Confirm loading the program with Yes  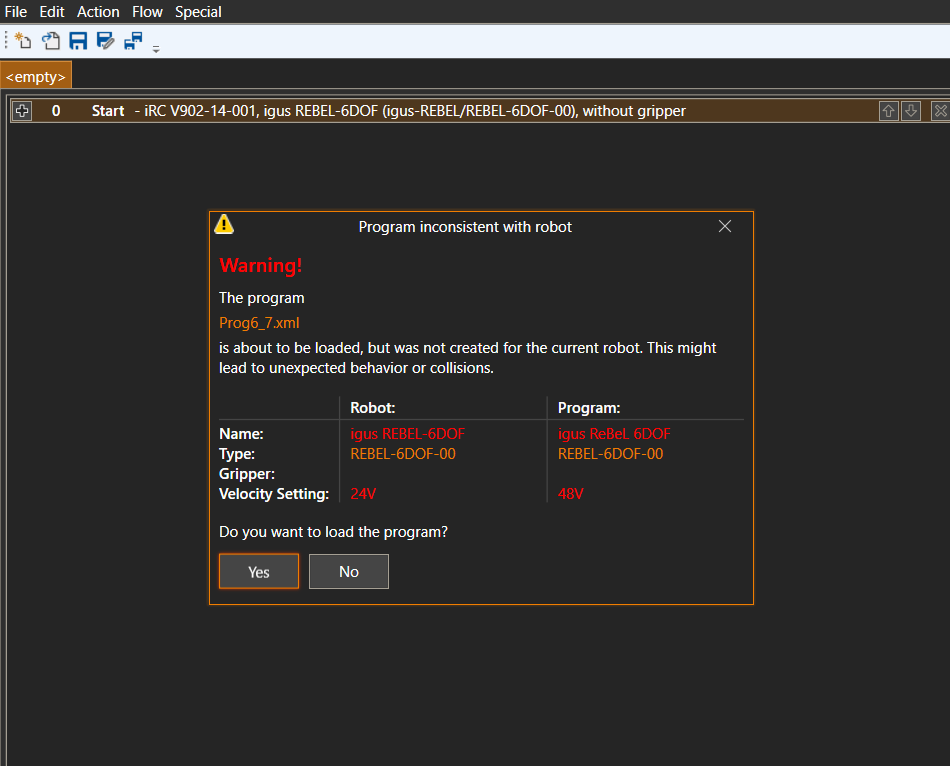(x=259, y=572)
